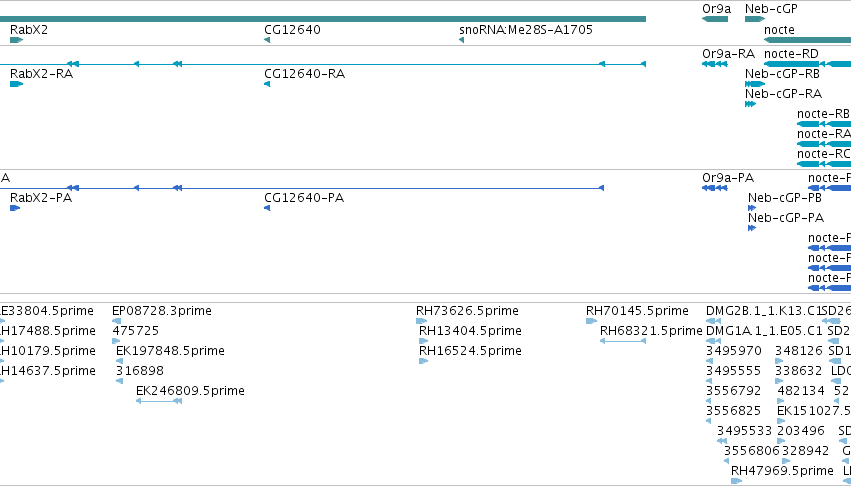
Task: Open the nocte-RD transcript label
Action: point(791,54)
